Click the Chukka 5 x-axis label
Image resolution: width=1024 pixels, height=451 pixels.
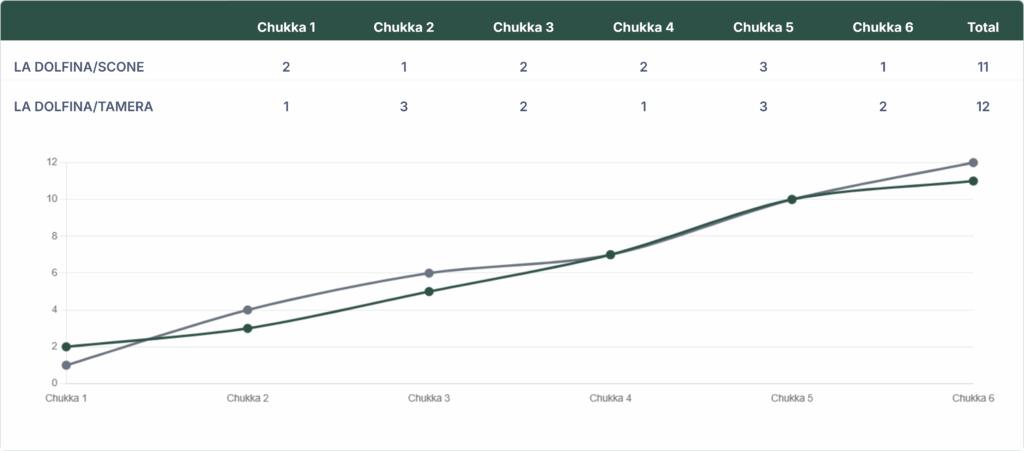click(x=791, y=398)
